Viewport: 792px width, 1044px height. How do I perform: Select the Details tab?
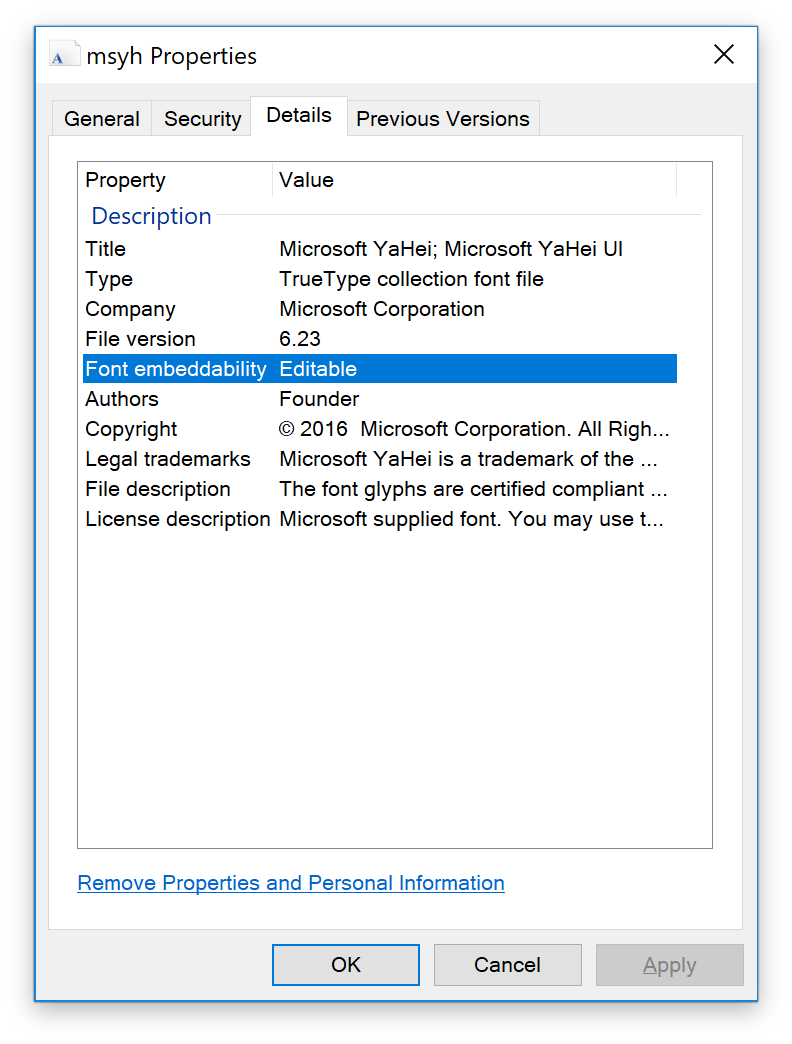(x=299, y=116)
